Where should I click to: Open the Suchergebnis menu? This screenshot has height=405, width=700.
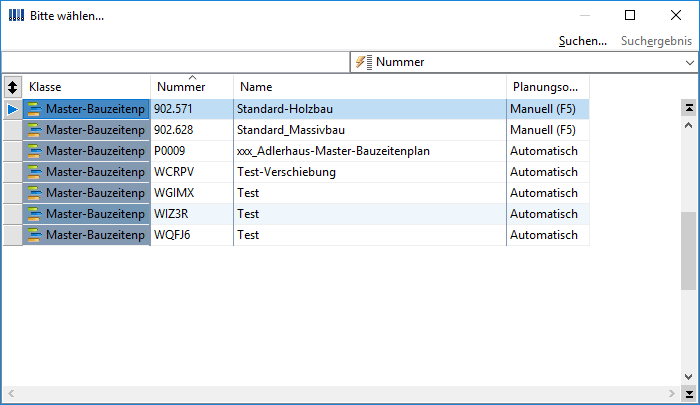pyautogui.click(x=656, y=41)
